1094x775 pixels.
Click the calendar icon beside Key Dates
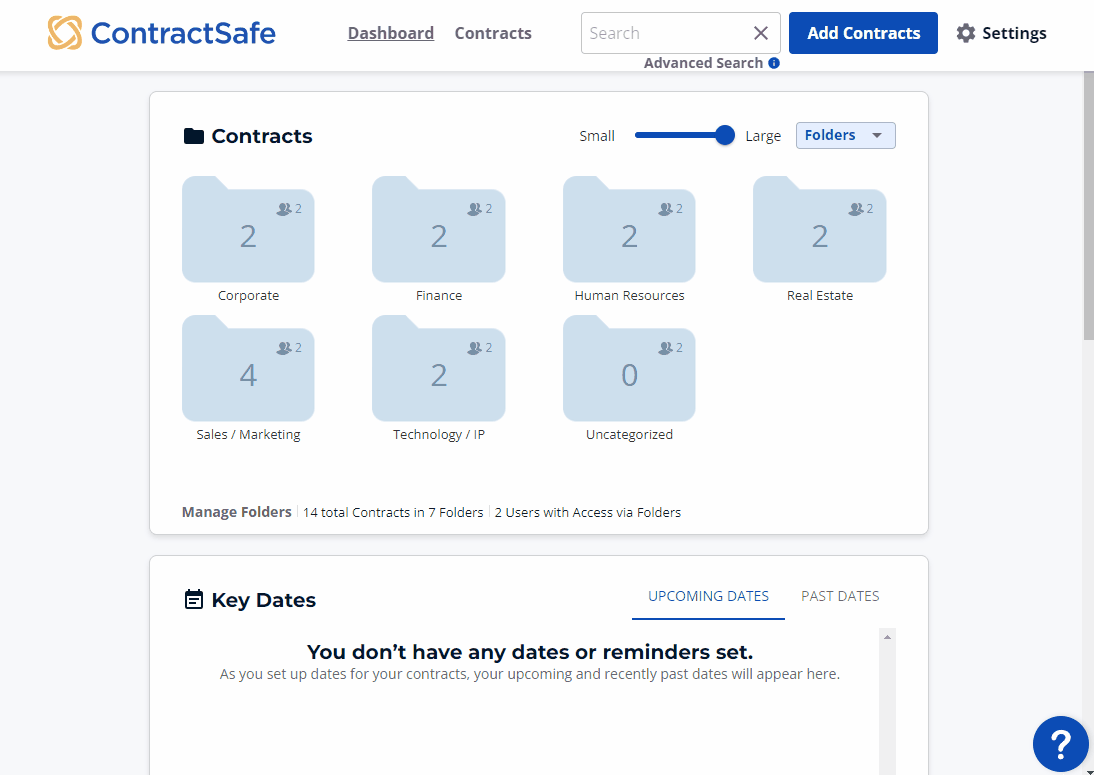193,599
